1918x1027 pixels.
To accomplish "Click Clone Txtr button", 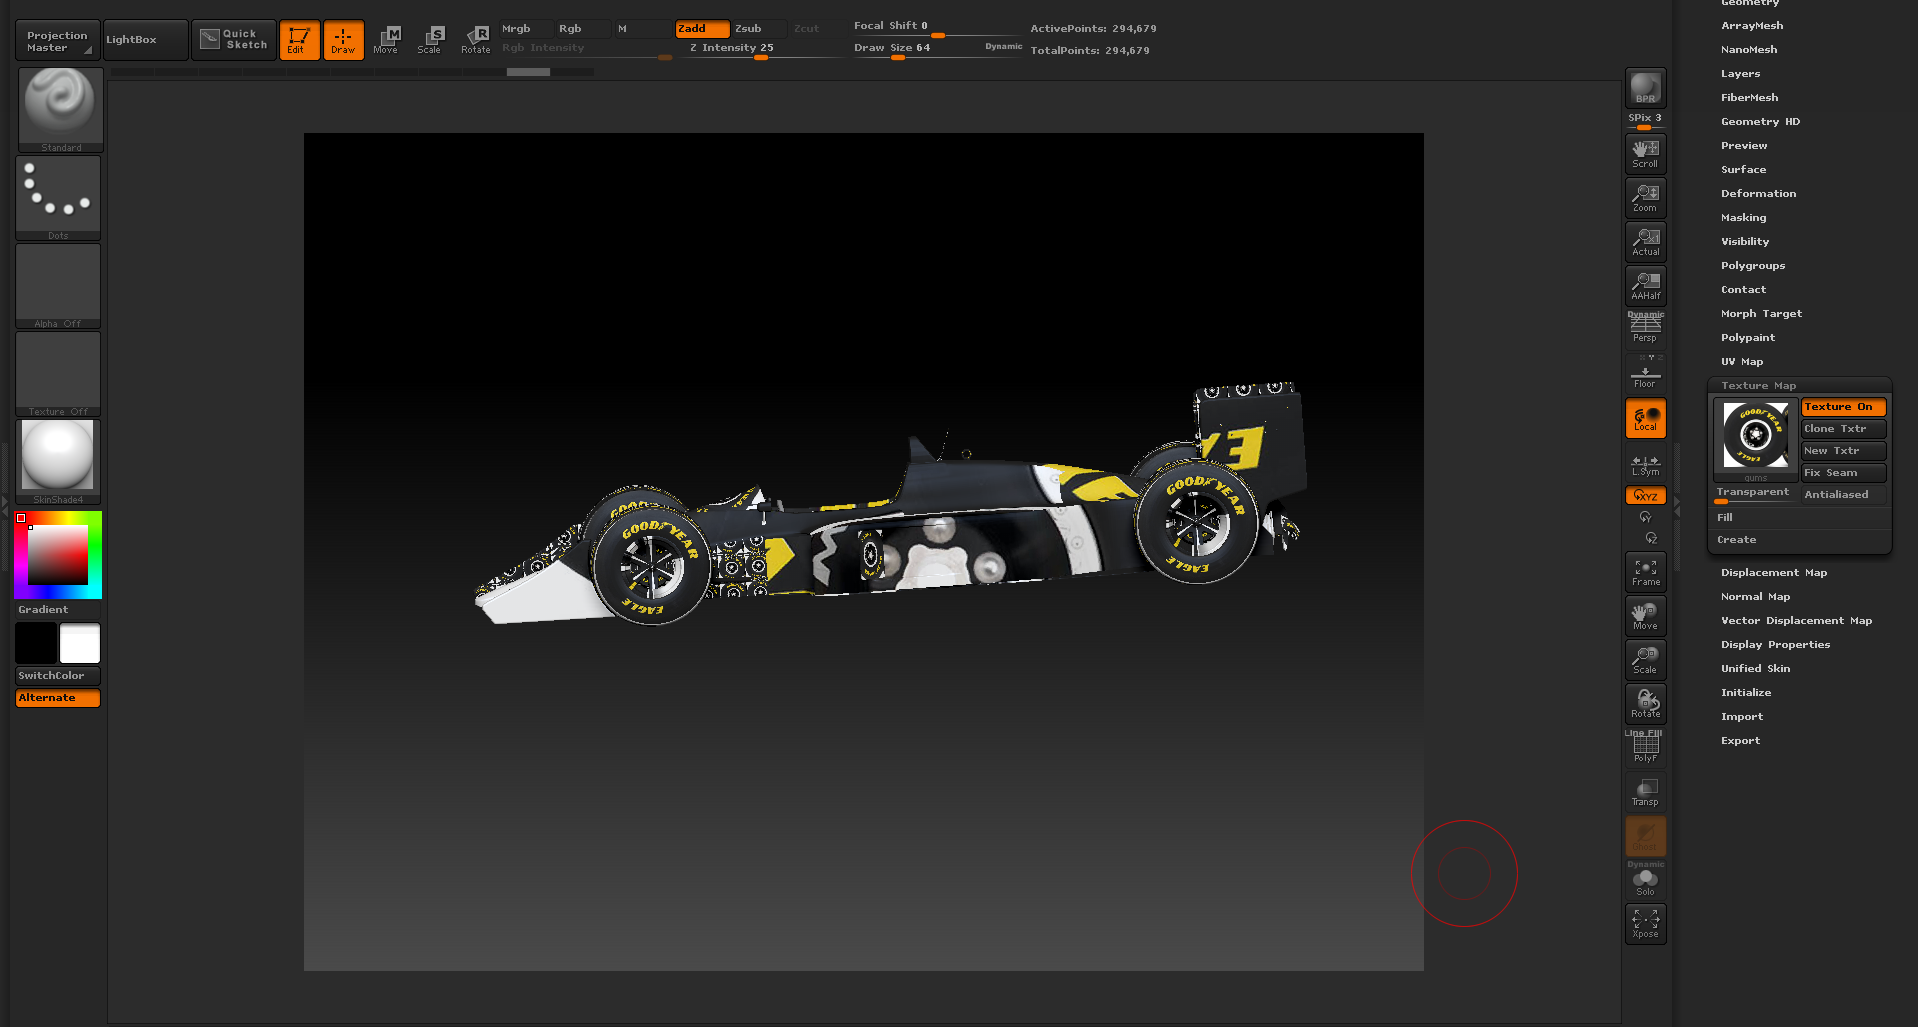I will pyautogui.click(x=1844, y=429).
